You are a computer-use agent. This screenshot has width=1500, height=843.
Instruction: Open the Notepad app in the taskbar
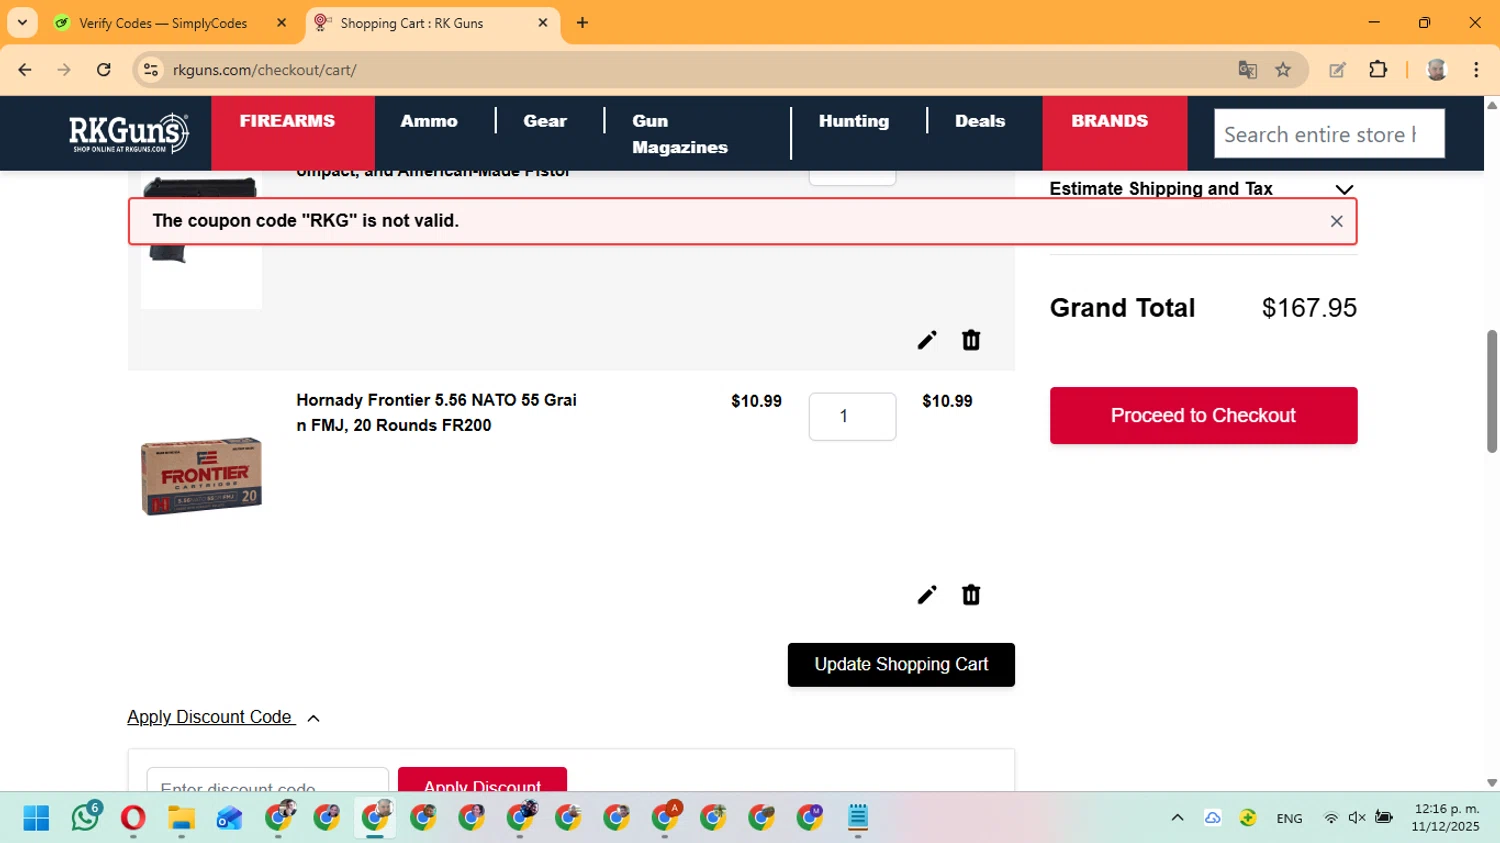click(x=858, y=818)
